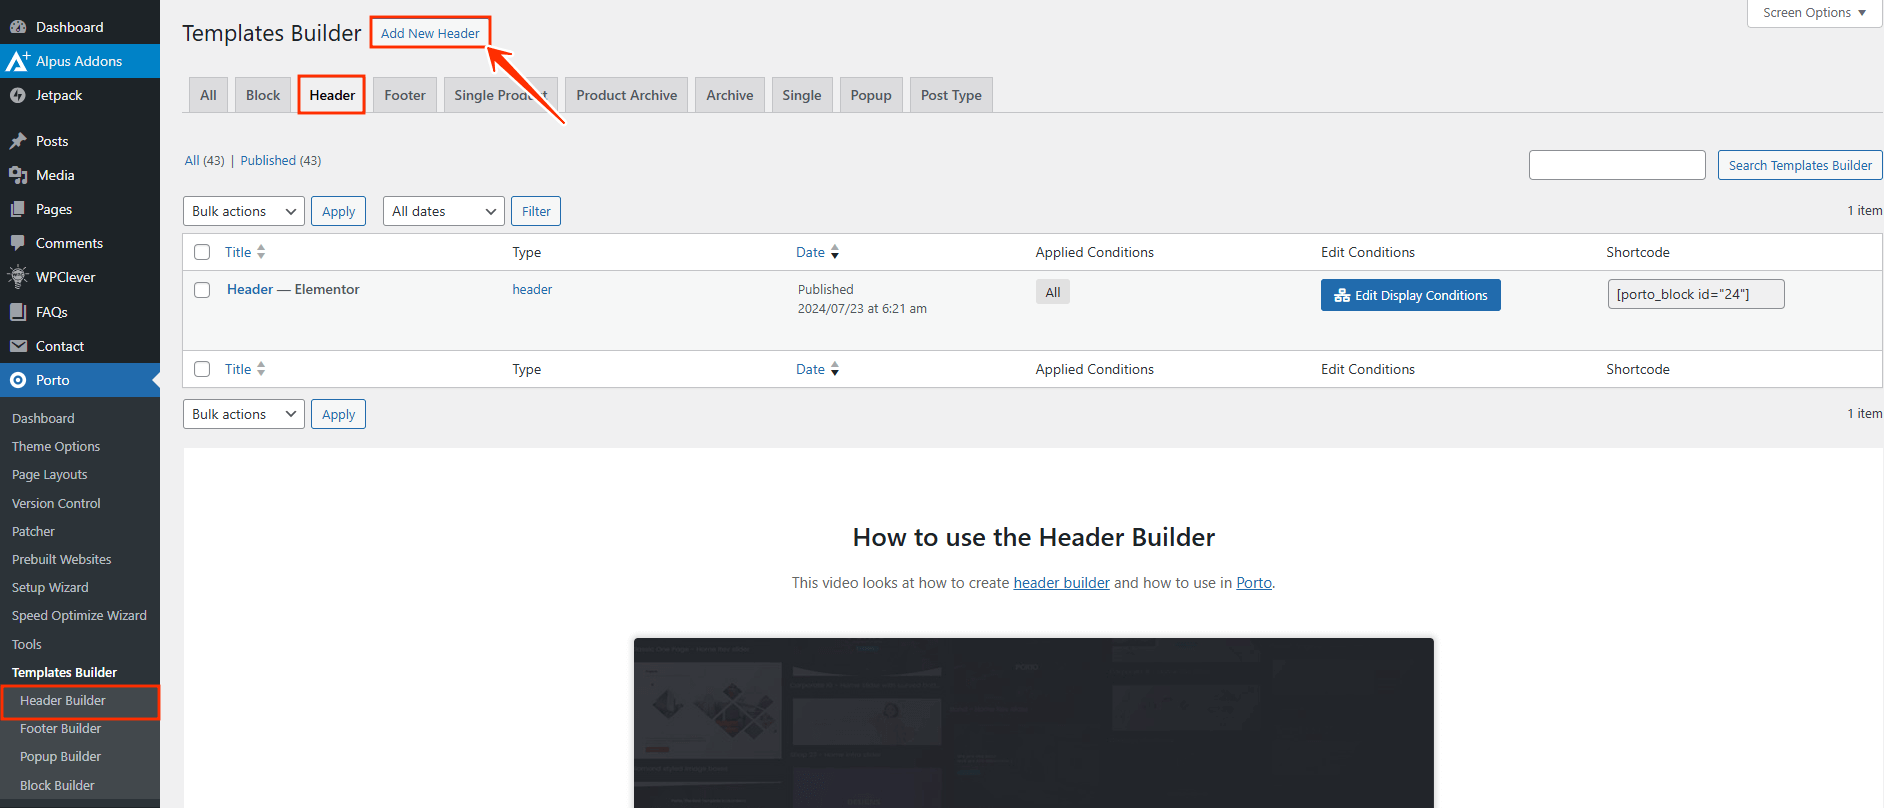Expand the Screen Options panel
1884x808 pixels.
coord(1815,13)
